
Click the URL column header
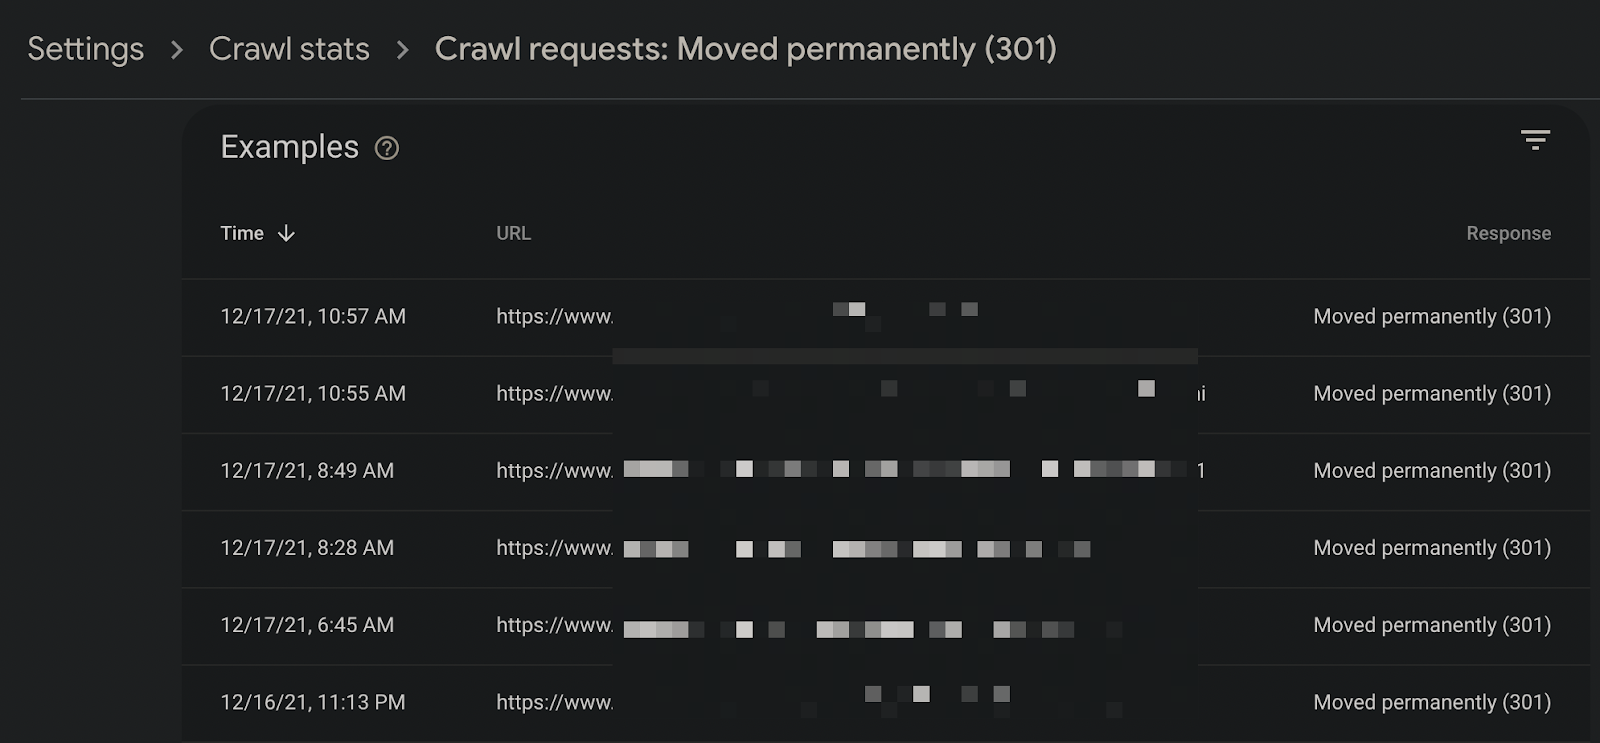pos(514,233)
